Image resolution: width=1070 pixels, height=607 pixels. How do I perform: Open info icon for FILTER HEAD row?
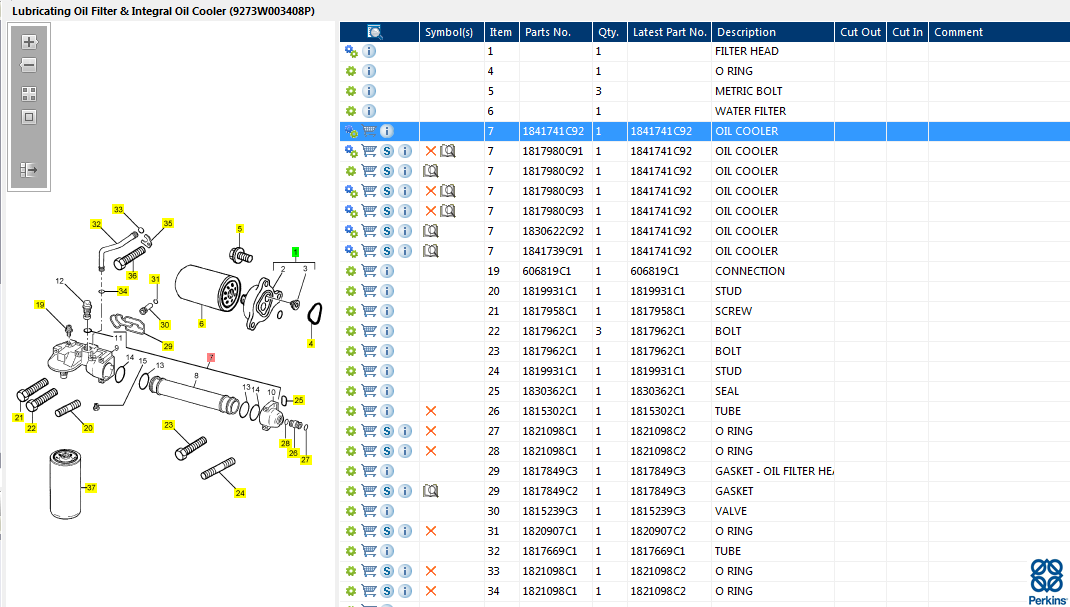coord(369,51)
